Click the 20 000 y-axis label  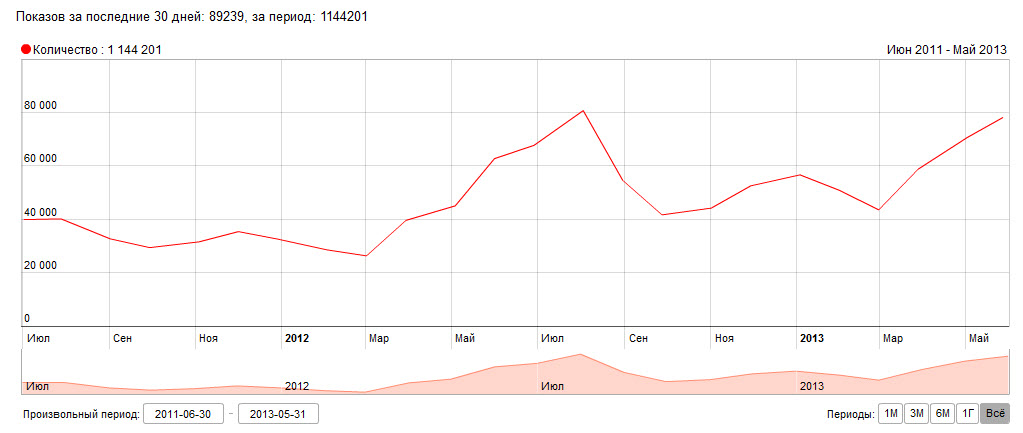click(x=40, y=266)
